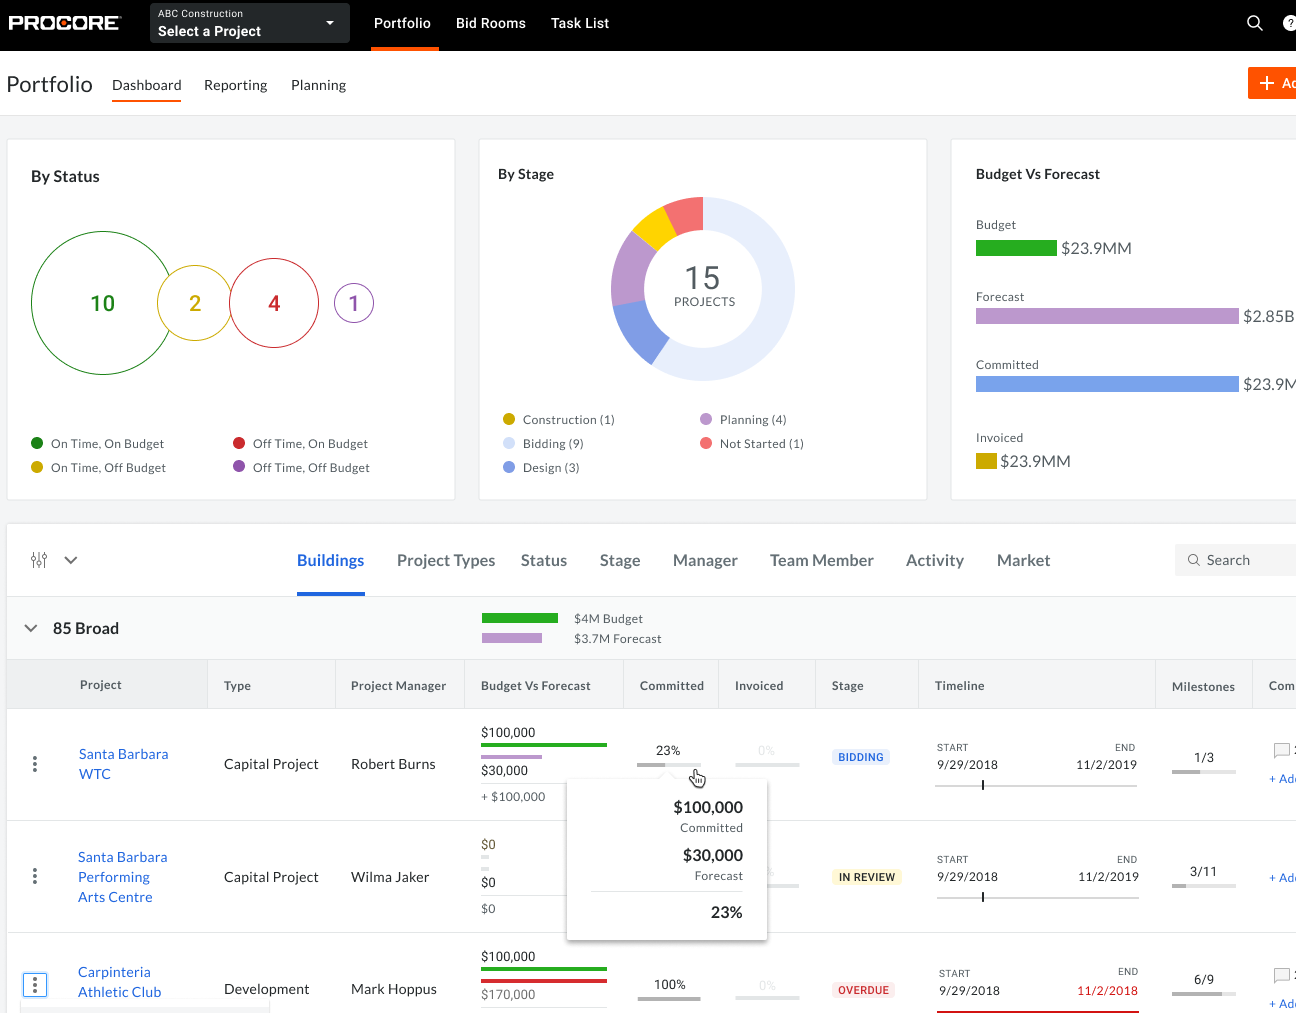
Task: Click the yellow circle showing 2
Action: point(195,303)
